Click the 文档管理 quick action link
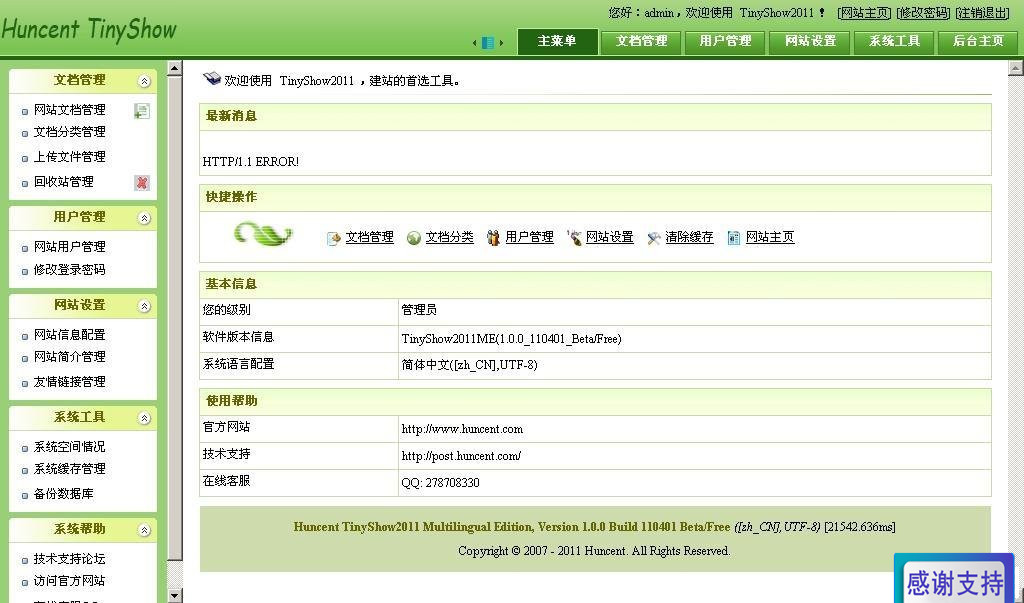The image size is (1024, 603). tap(370, 237)
